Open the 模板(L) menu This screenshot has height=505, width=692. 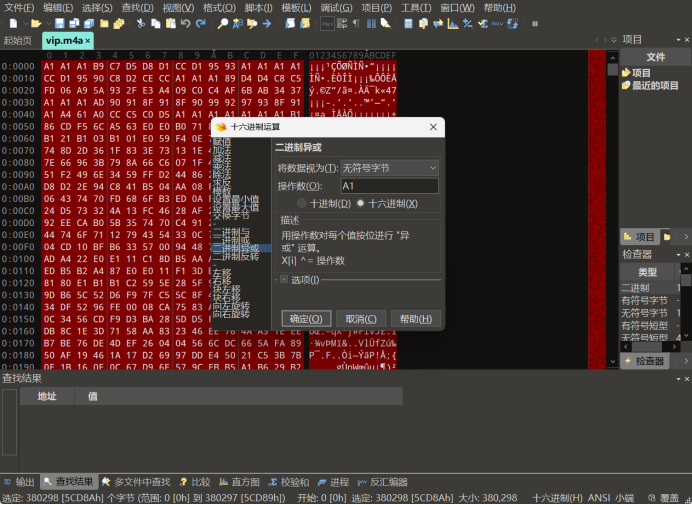click(297, 8)
